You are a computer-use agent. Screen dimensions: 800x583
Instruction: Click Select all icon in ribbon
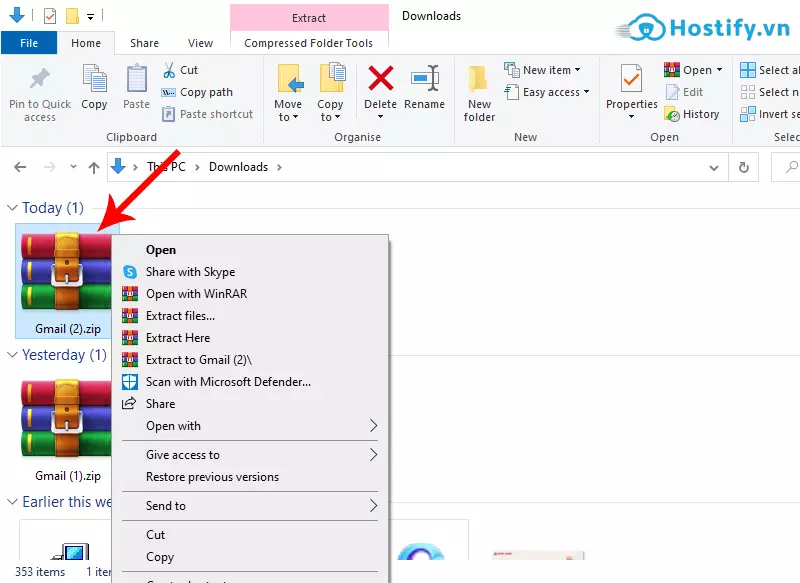click(x=747, y=70)
